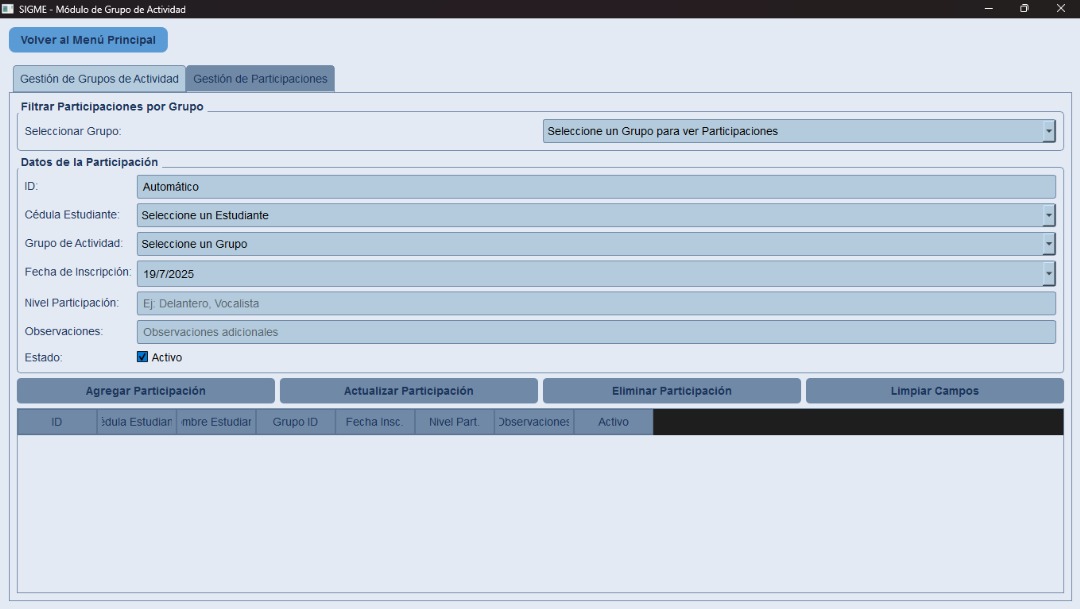Open the Seleccionar Grupo filter dropdown
The image size is (1080, 609).
pyautogui.click(x=1048, y=131)
